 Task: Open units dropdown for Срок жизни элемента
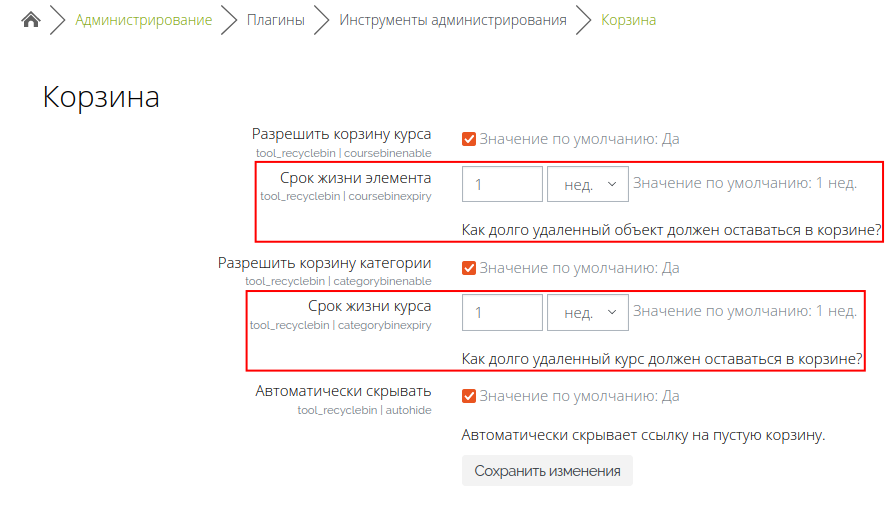coord(587,184)
